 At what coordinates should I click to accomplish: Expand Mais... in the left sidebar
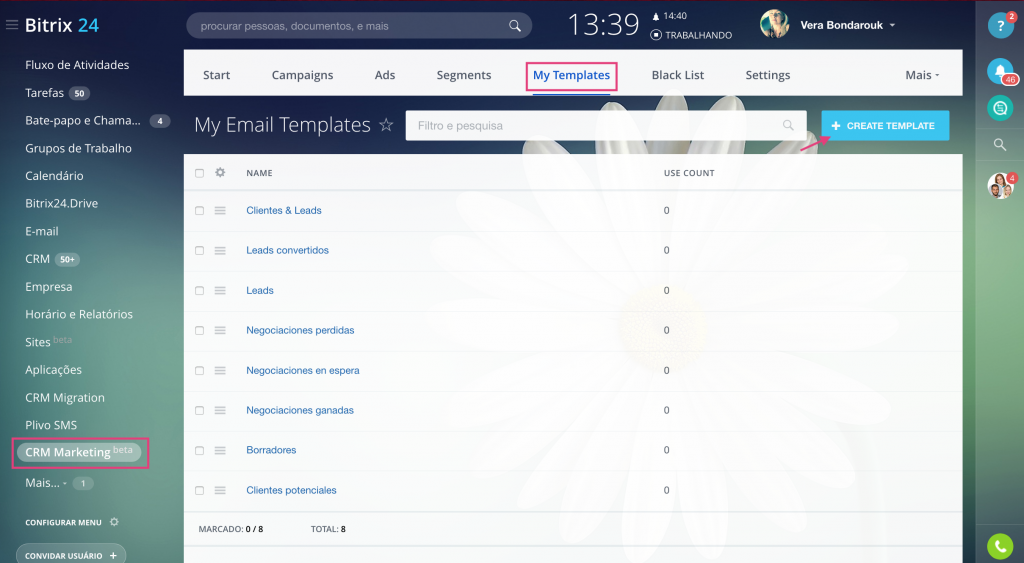coord(46,483)
